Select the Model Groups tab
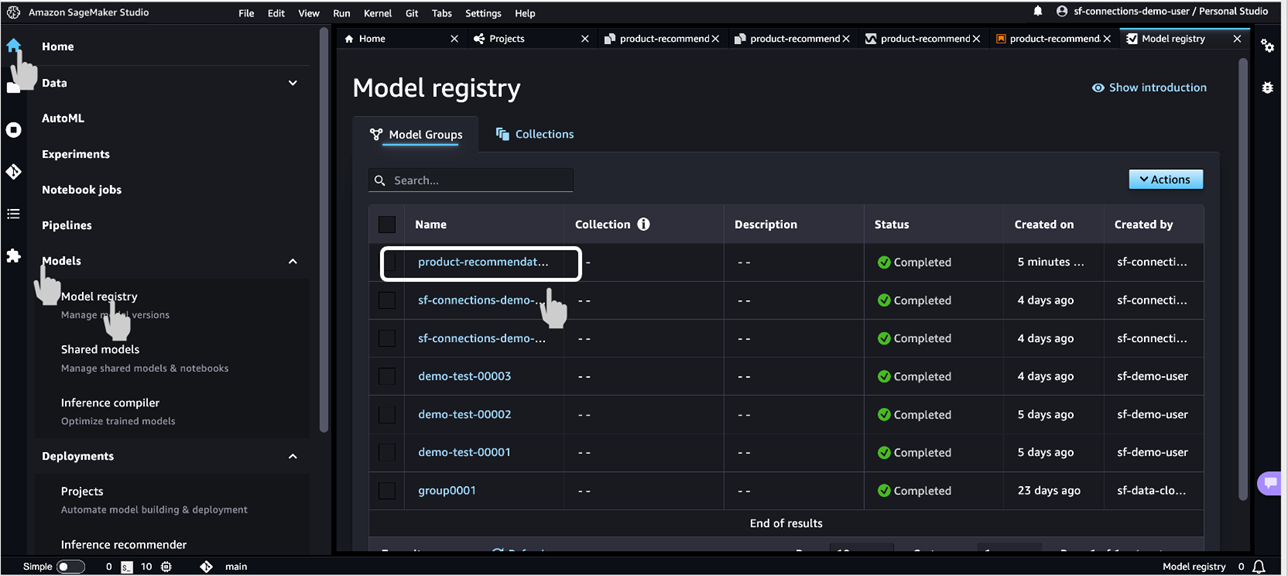 (x=416, y=134)
